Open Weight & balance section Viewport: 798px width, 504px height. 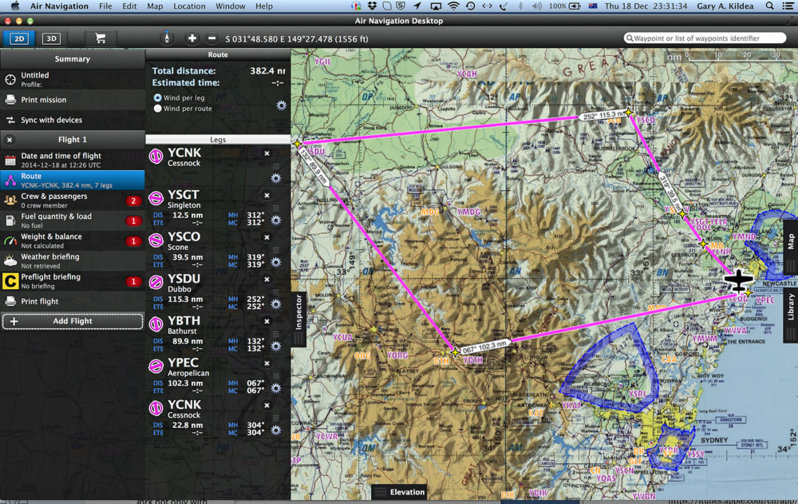click(x=72, y=241)
